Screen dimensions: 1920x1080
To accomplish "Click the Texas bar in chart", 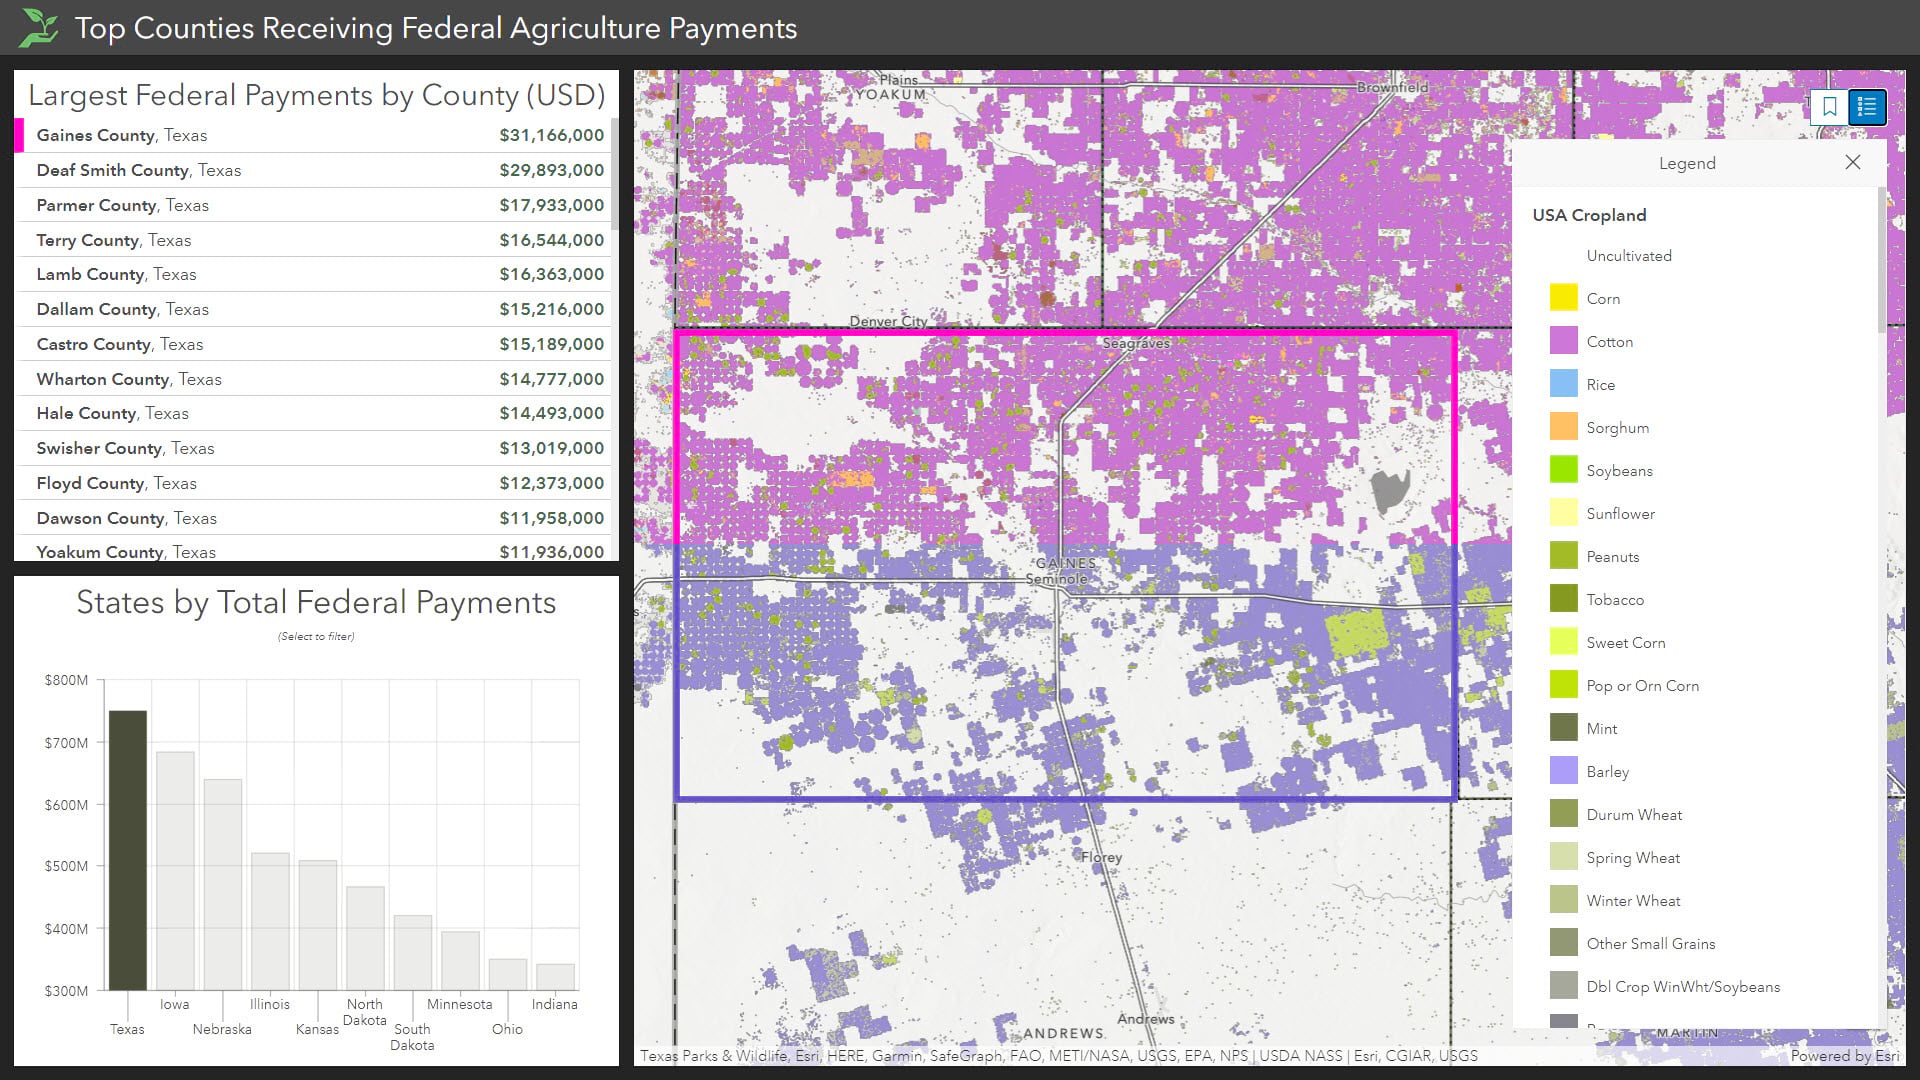I will [128, 850].
